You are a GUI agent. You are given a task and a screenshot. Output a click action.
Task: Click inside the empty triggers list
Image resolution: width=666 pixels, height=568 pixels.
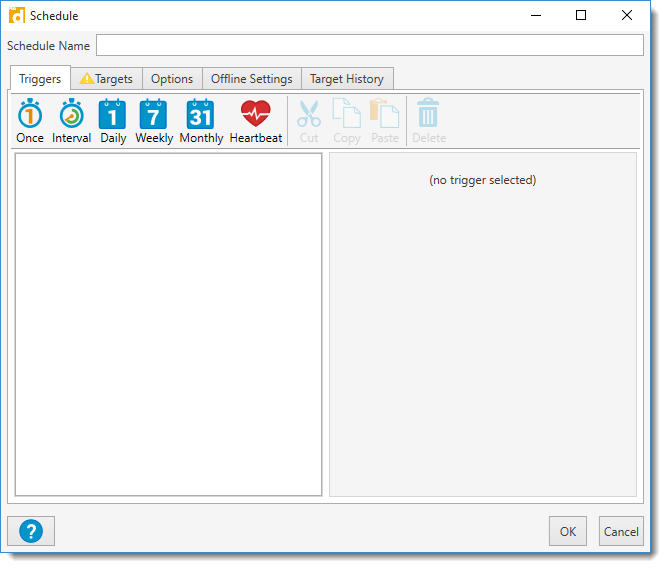point(168,323)
